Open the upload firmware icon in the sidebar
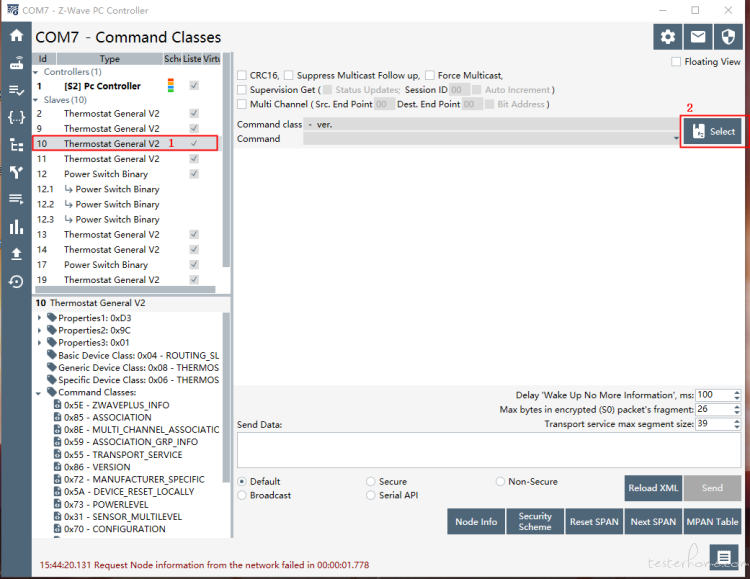Screen dimensions: 750x579 (16, 254)
